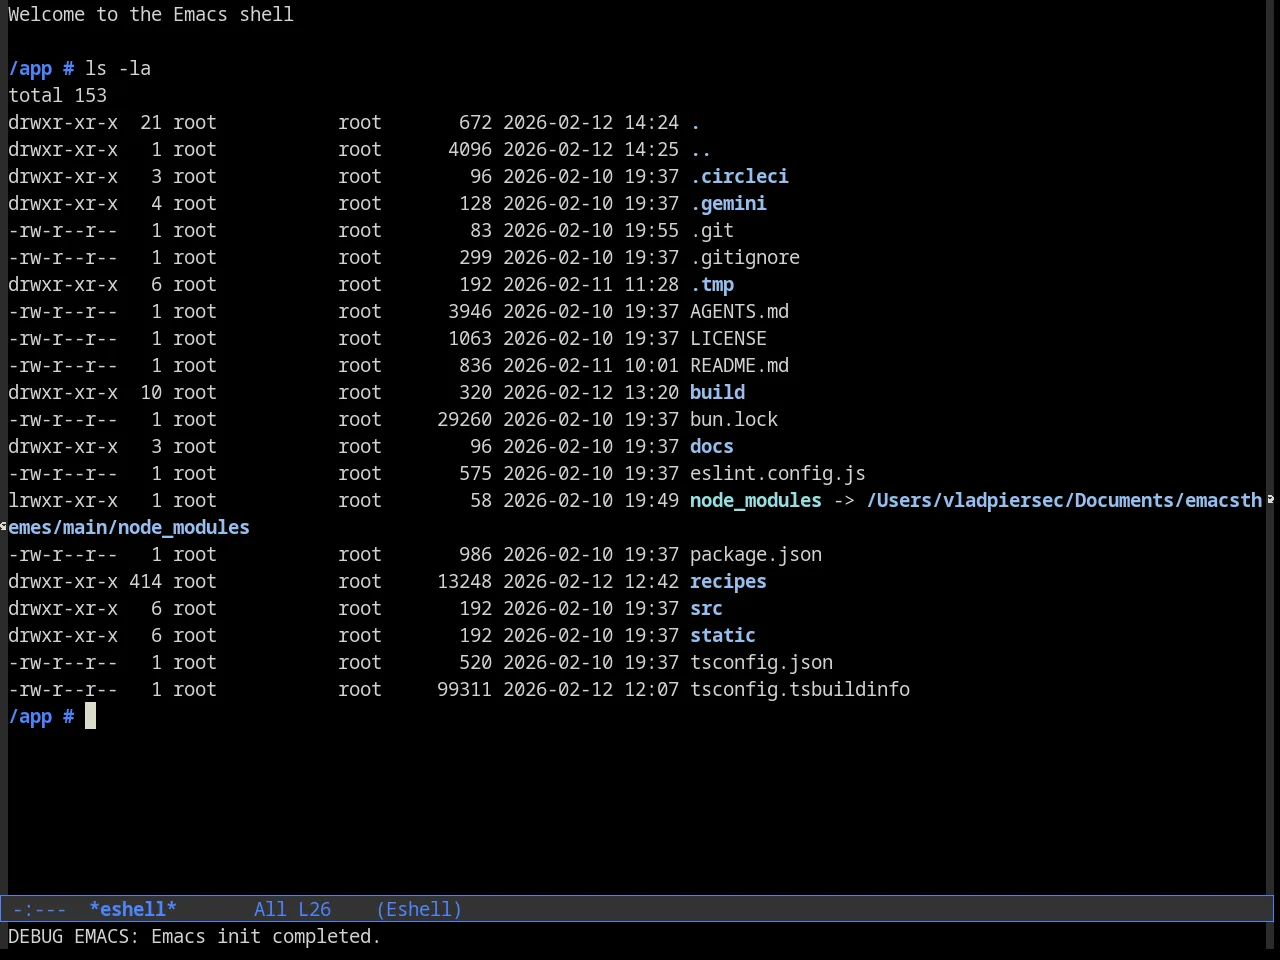
Task: Click the 'Welcome to the Emacs shell' banner
Action: point(151,14)
